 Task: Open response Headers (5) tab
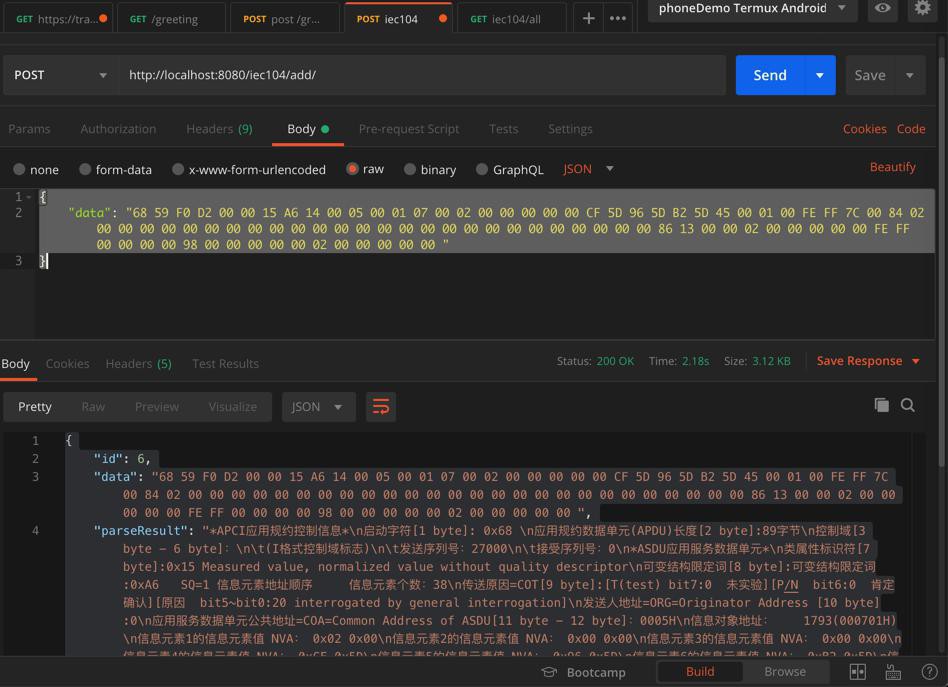[x=138, y=363]
